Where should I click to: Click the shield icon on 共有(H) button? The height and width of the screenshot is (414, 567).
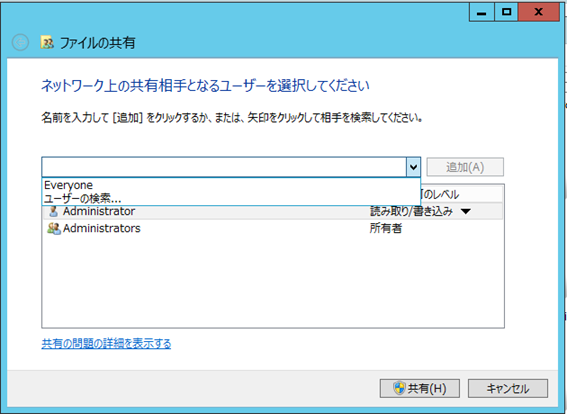coord(399,388)
